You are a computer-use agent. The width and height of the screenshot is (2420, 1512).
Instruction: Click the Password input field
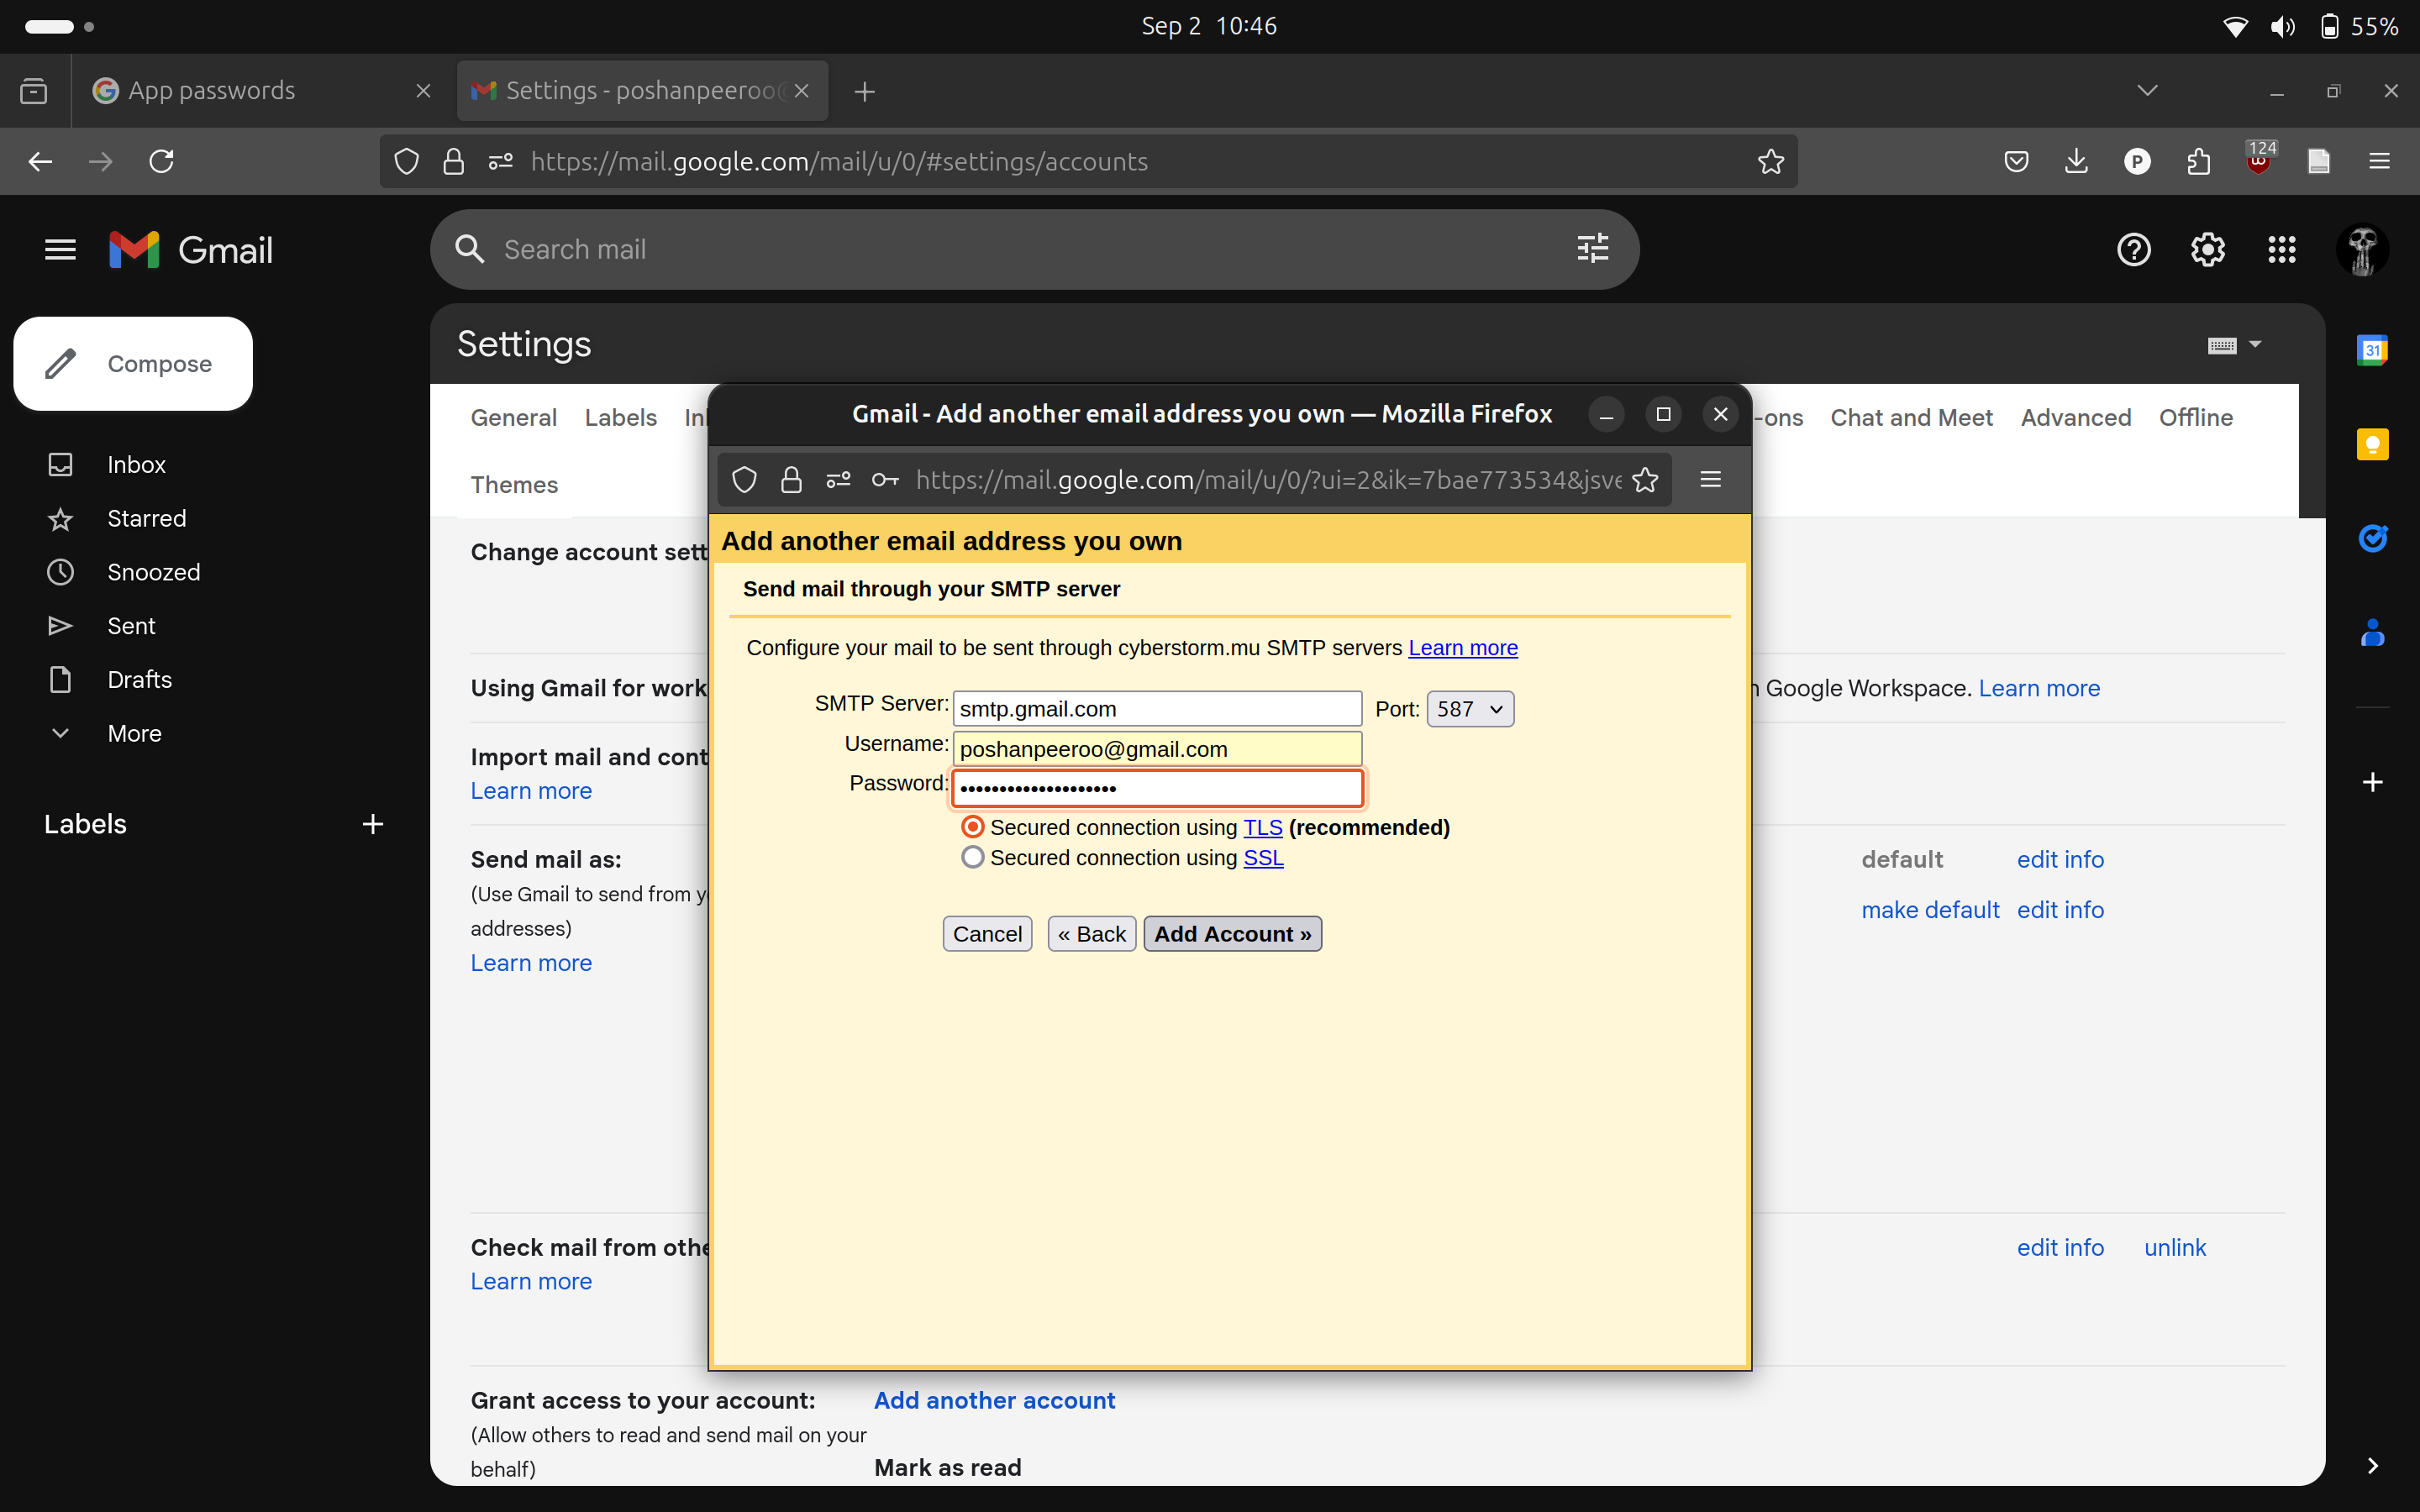1157,787
